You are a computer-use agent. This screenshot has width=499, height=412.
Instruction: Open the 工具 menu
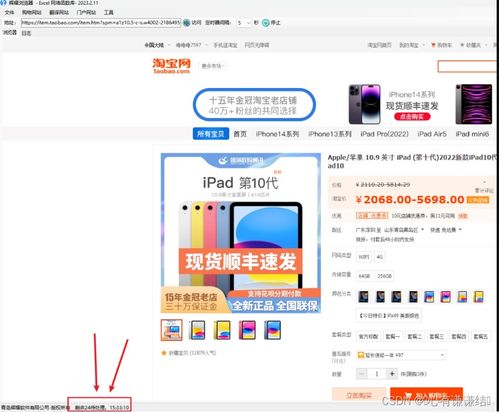coord(109,12)
